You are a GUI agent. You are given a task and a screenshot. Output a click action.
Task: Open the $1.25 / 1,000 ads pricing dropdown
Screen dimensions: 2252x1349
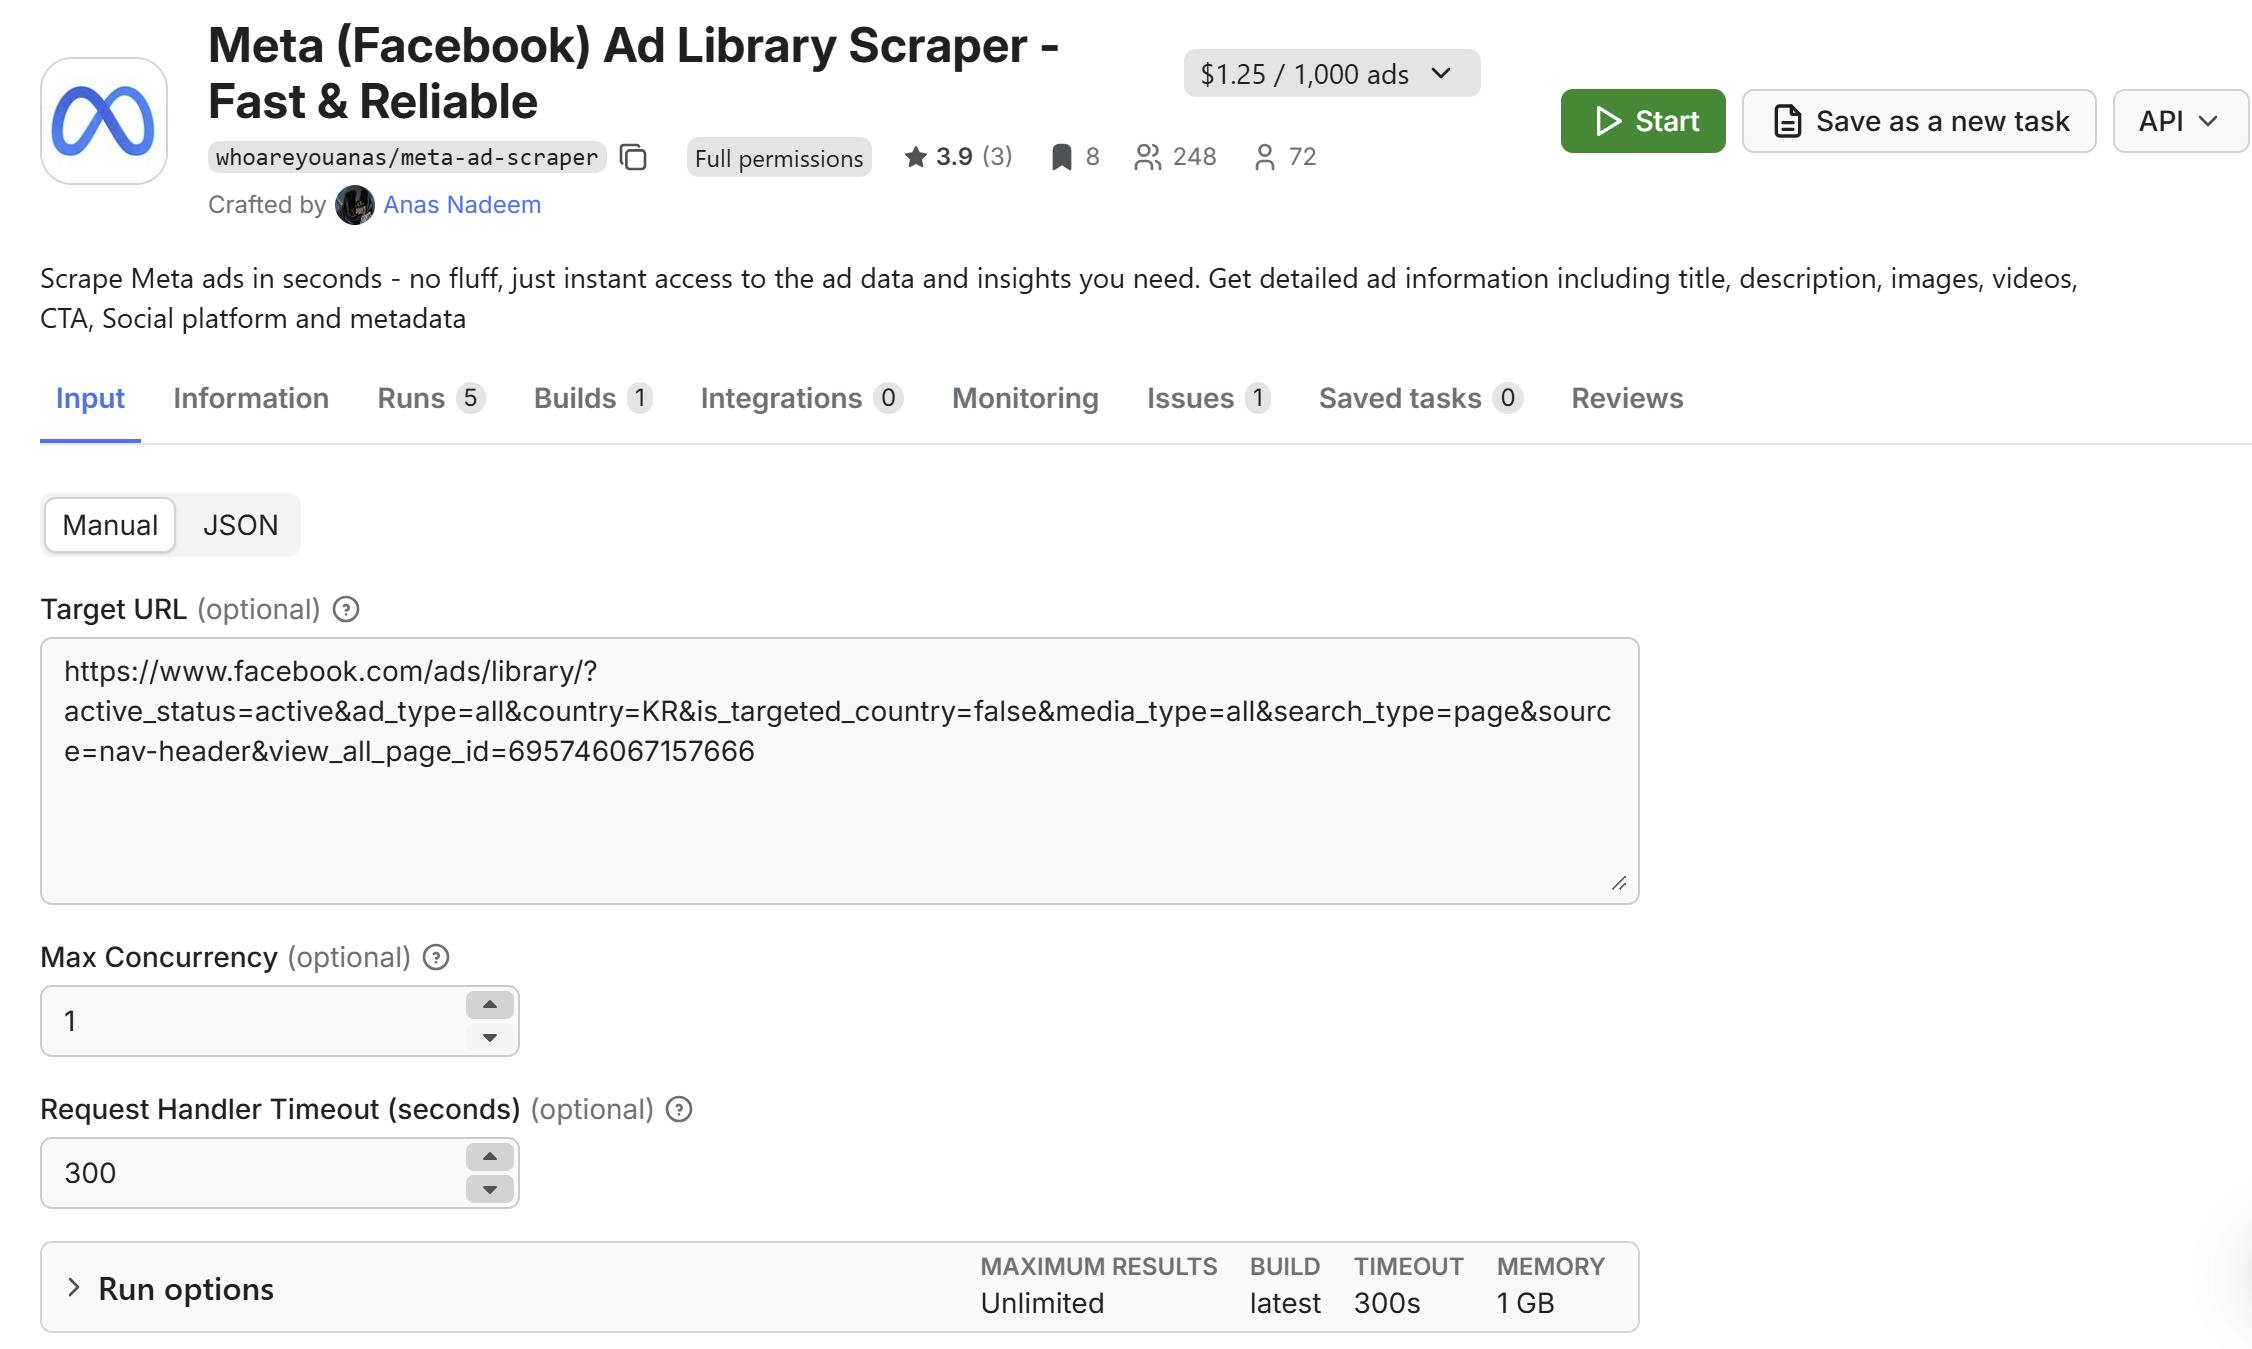[x=1330, y=74]
